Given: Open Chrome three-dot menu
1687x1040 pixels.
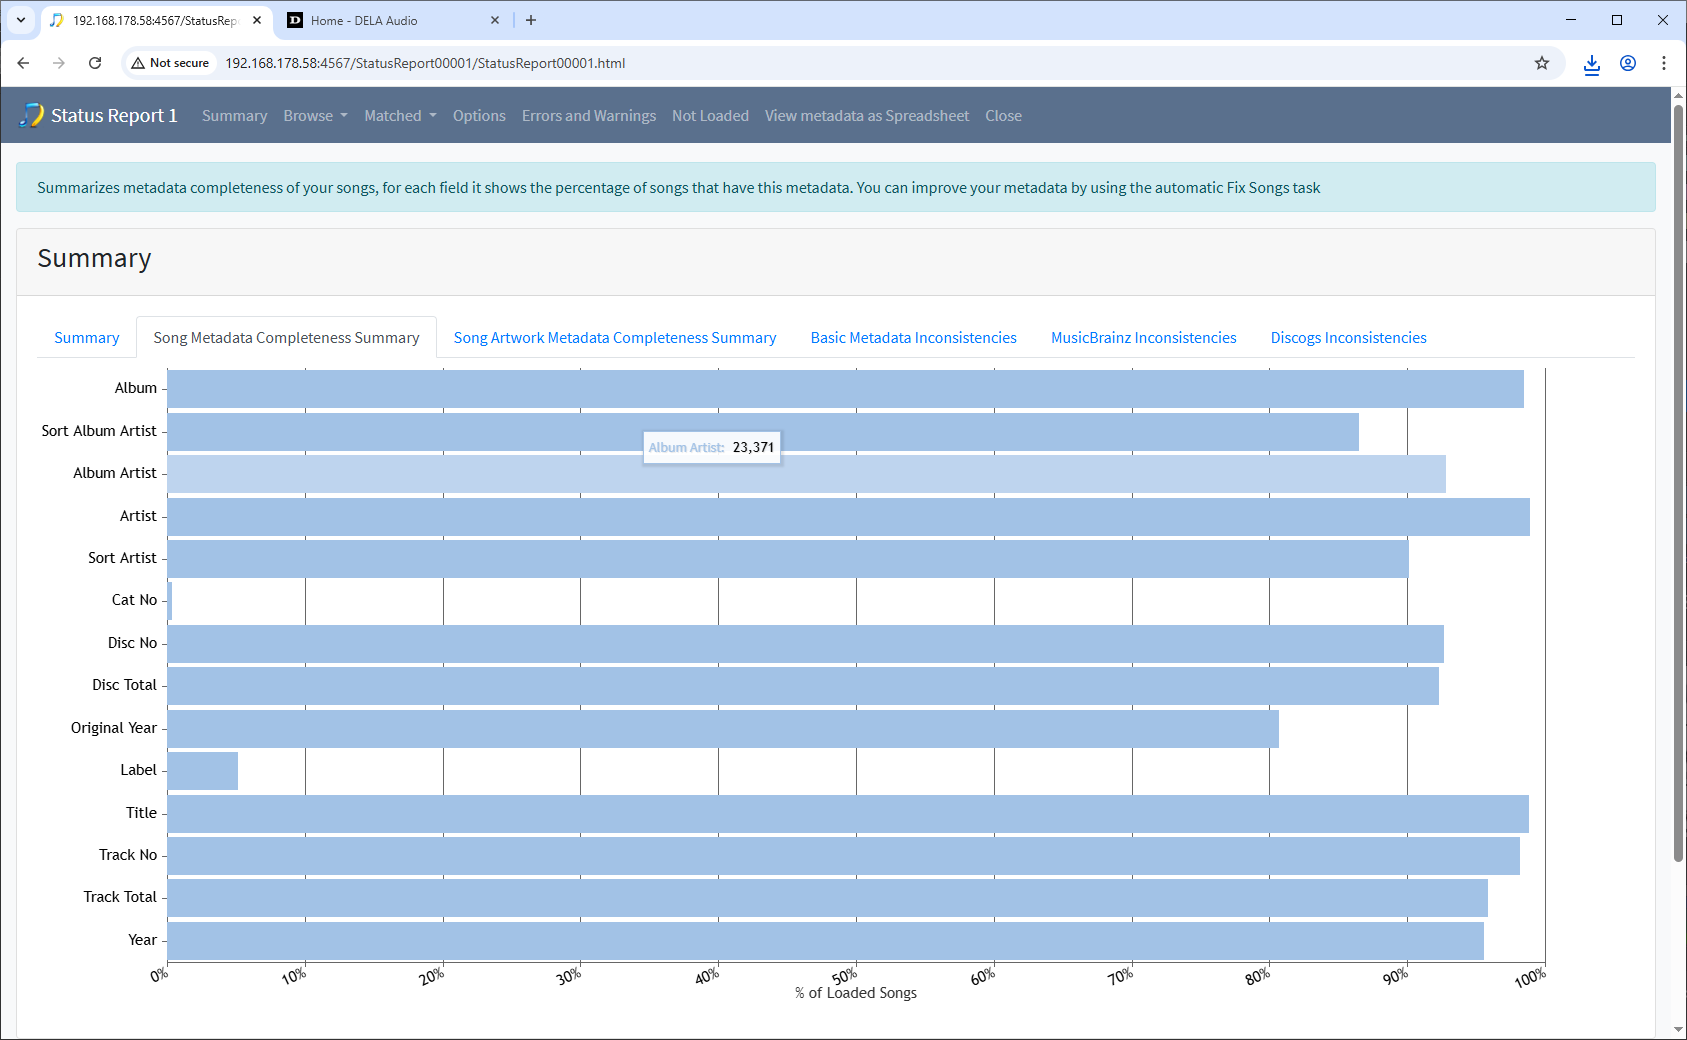Looking at the screenshot, I should [x=1663, y=63].
